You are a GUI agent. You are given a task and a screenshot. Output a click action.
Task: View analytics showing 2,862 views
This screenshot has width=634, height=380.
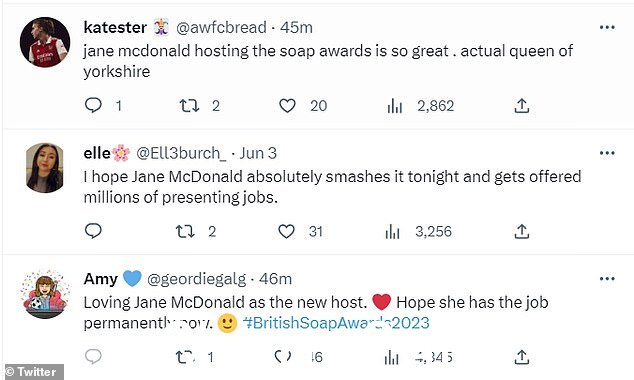(x=395, y=106)
